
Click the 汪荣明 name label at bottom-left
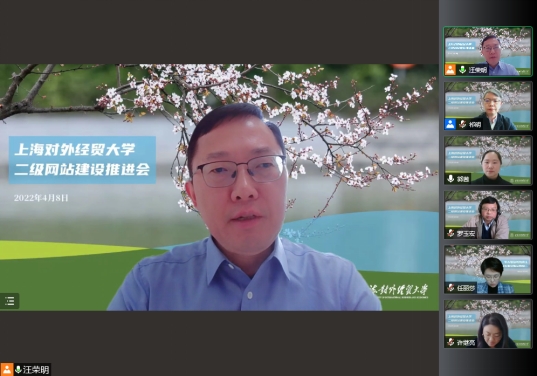coord(36,370)
